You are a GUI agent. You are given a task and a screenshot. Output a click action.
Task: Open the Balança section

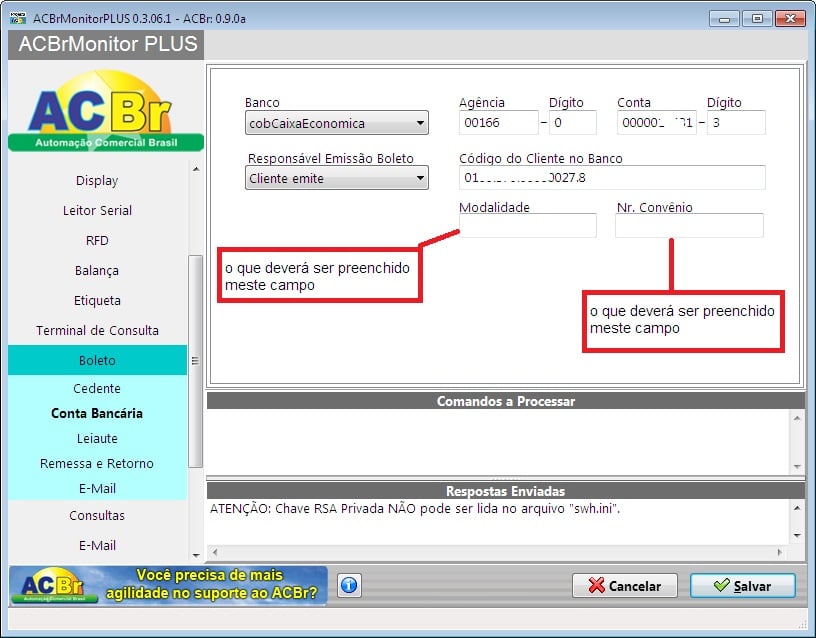coord(97,271)
